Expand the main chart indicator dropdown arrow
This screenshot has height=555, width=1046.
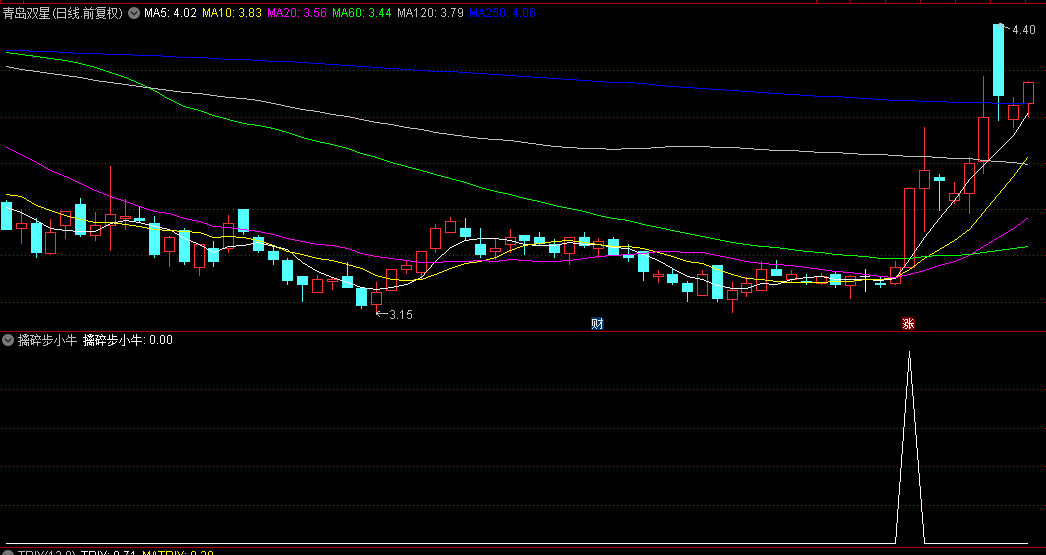click(x=134, y=13)
